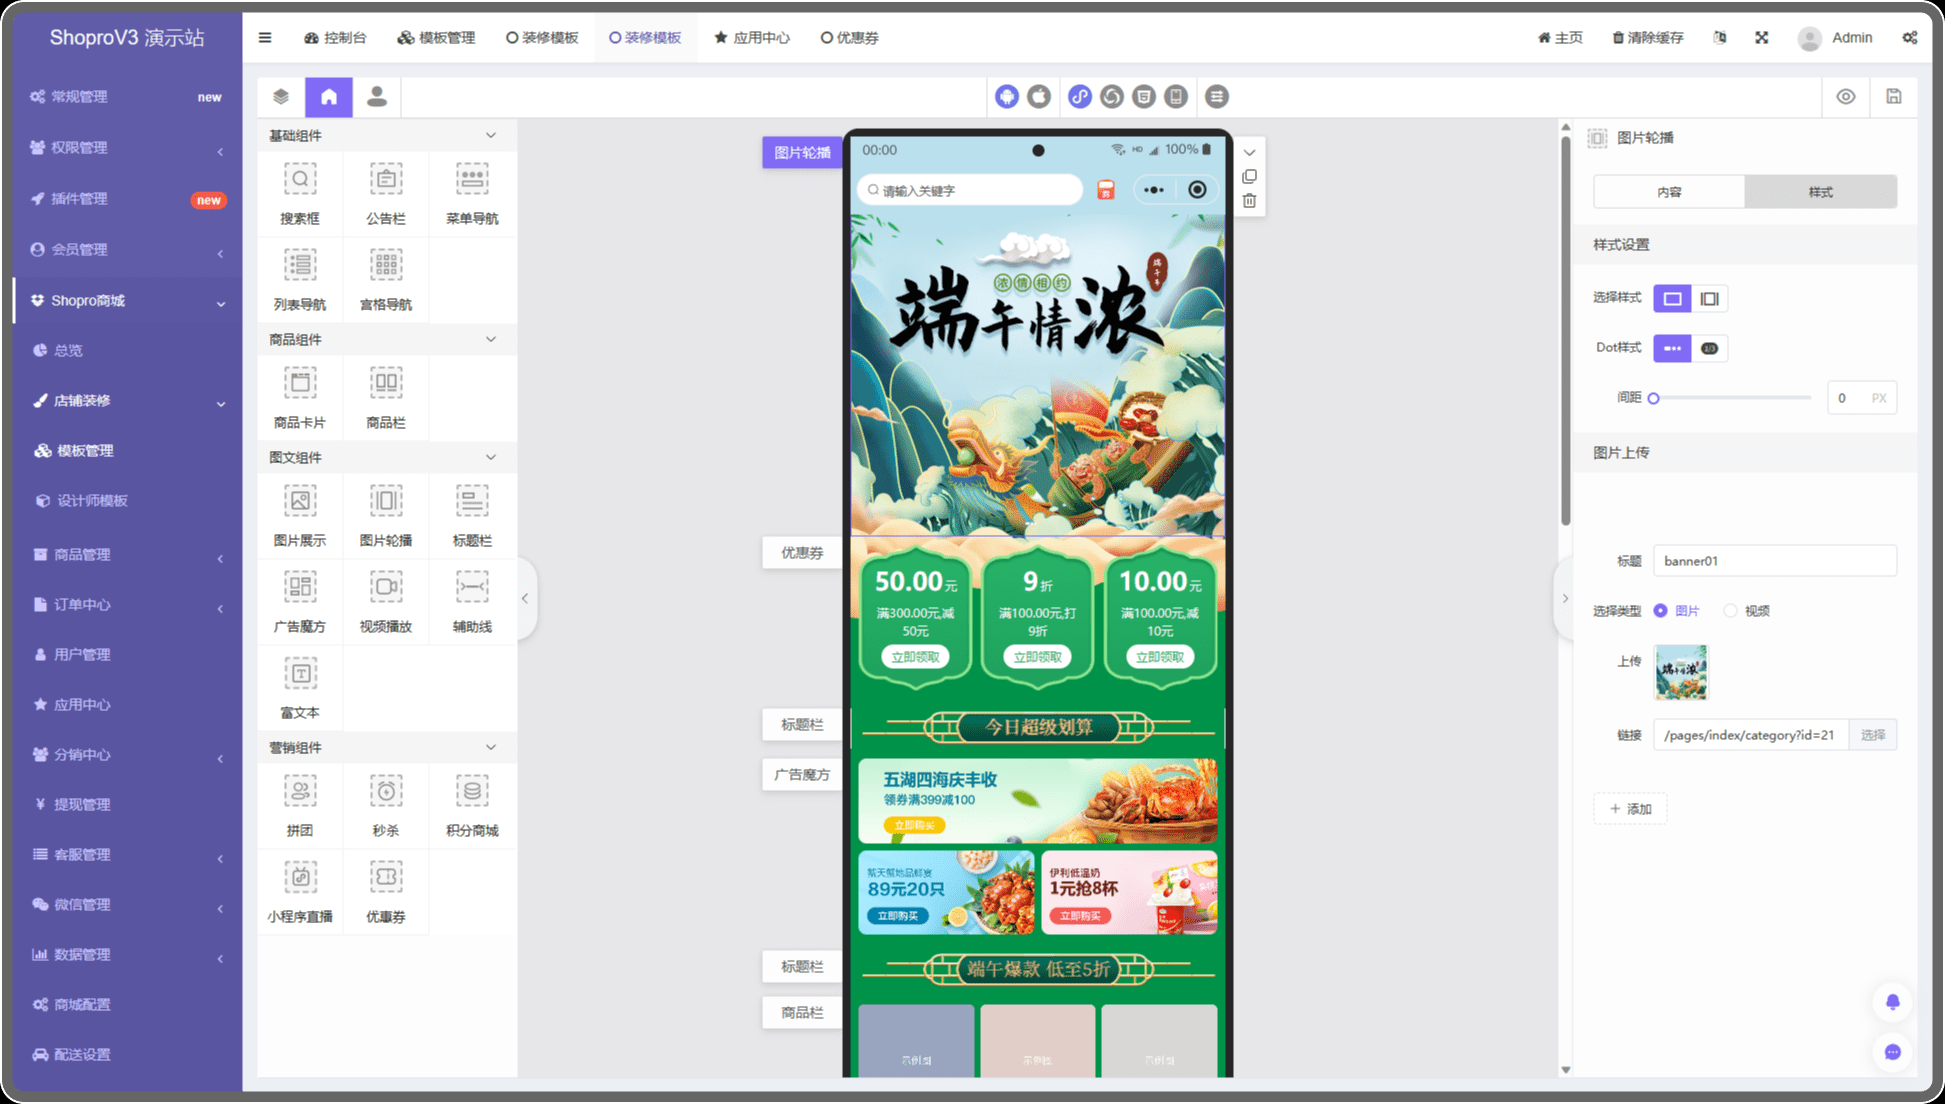
Task: Collapse the 基础组件 section
Action: tap(491, 136)
